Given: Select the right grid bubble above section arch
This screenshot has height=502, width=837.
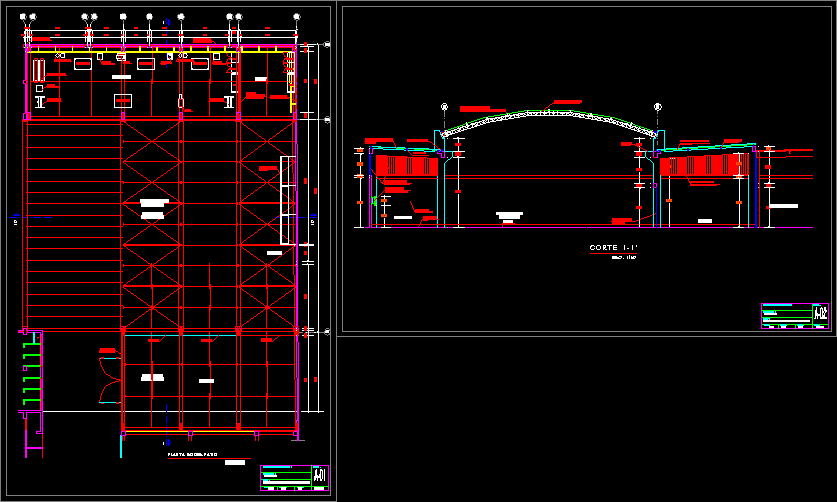Looking at the screenshot, I should 657,106.
